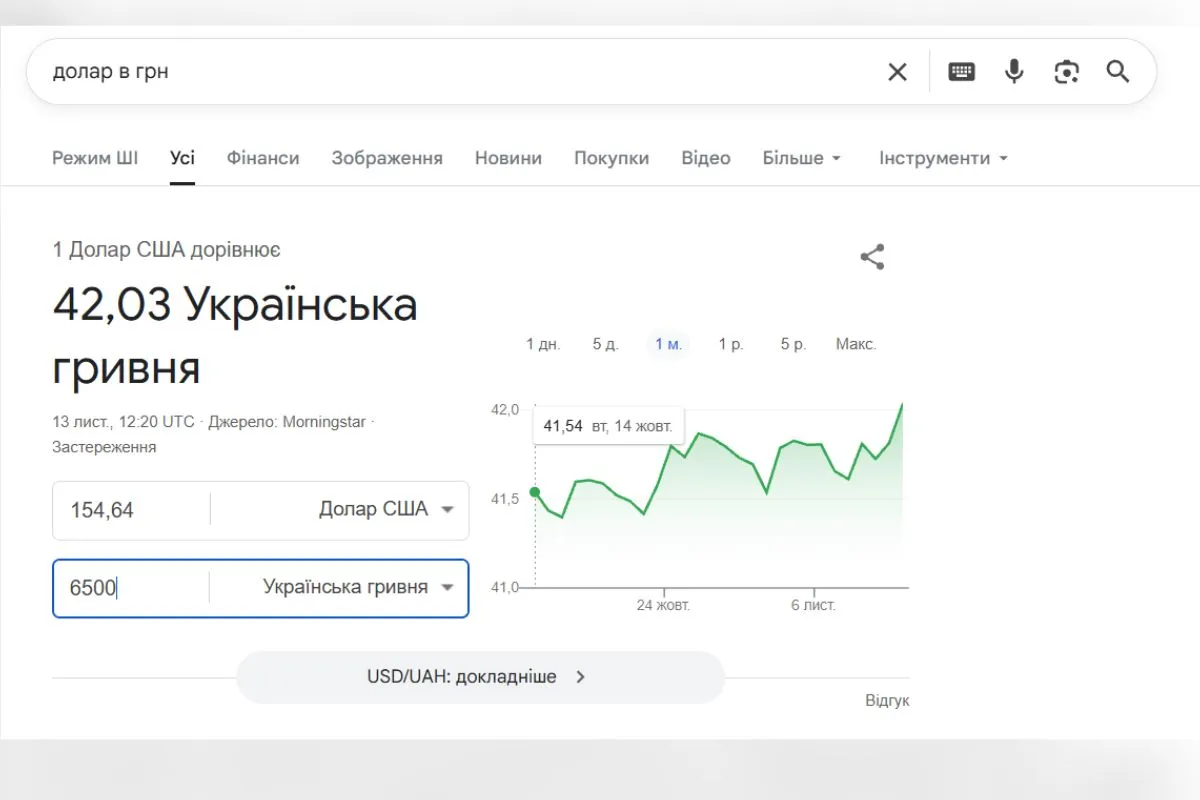This screenshot has width=1200, height=800.
Task: Select the 1 р. chart range
Action: (731, 343)
